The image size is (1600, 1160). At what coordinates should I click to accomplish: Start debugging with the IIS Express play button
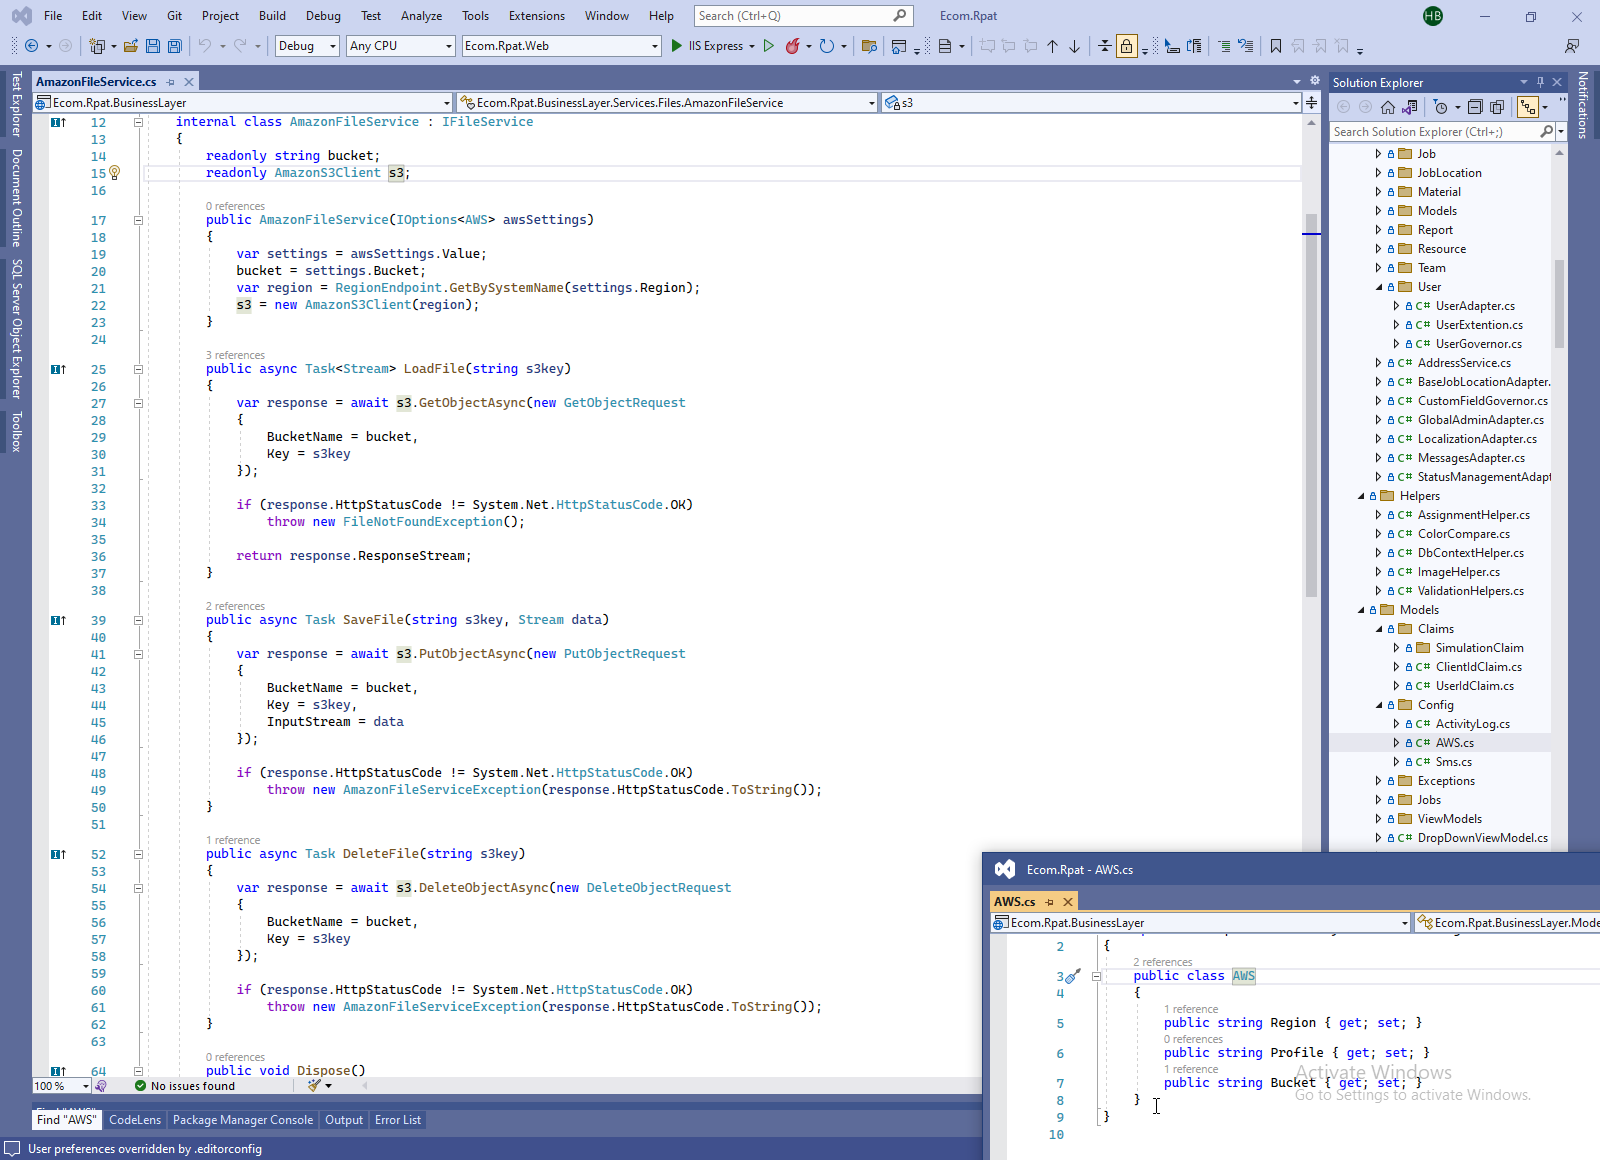677,46
